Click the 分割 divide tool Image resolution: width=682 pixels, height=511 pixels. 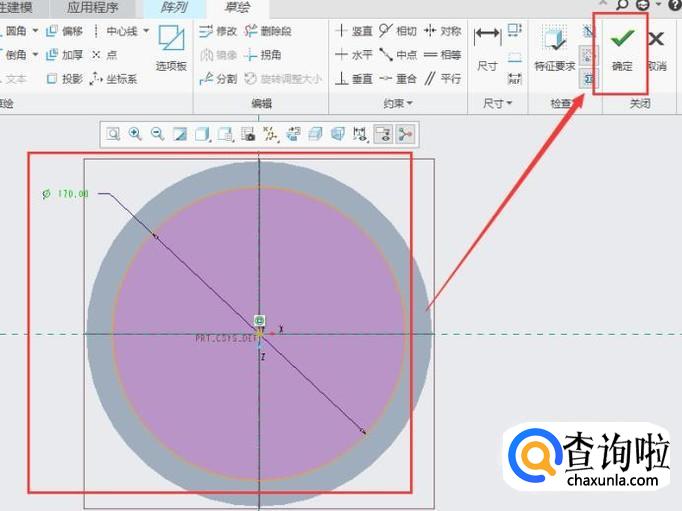coord(218,79)
